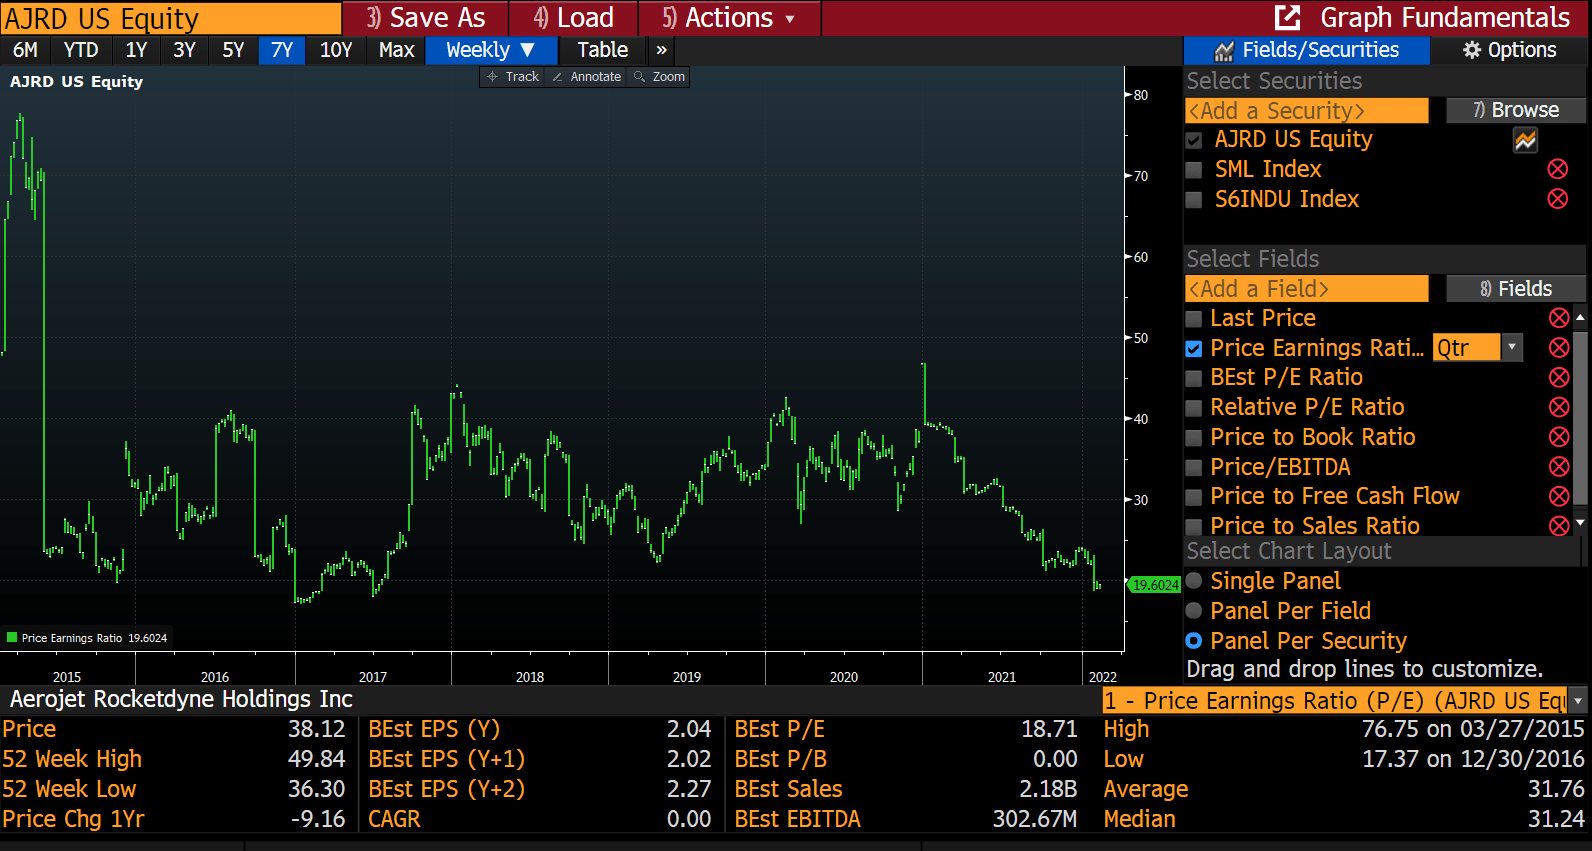Image resolution: width=1592 pixels, height=851 pixels.
Task: Click the Fields button
Action: pyautogui.click(x=1516, y=289)
